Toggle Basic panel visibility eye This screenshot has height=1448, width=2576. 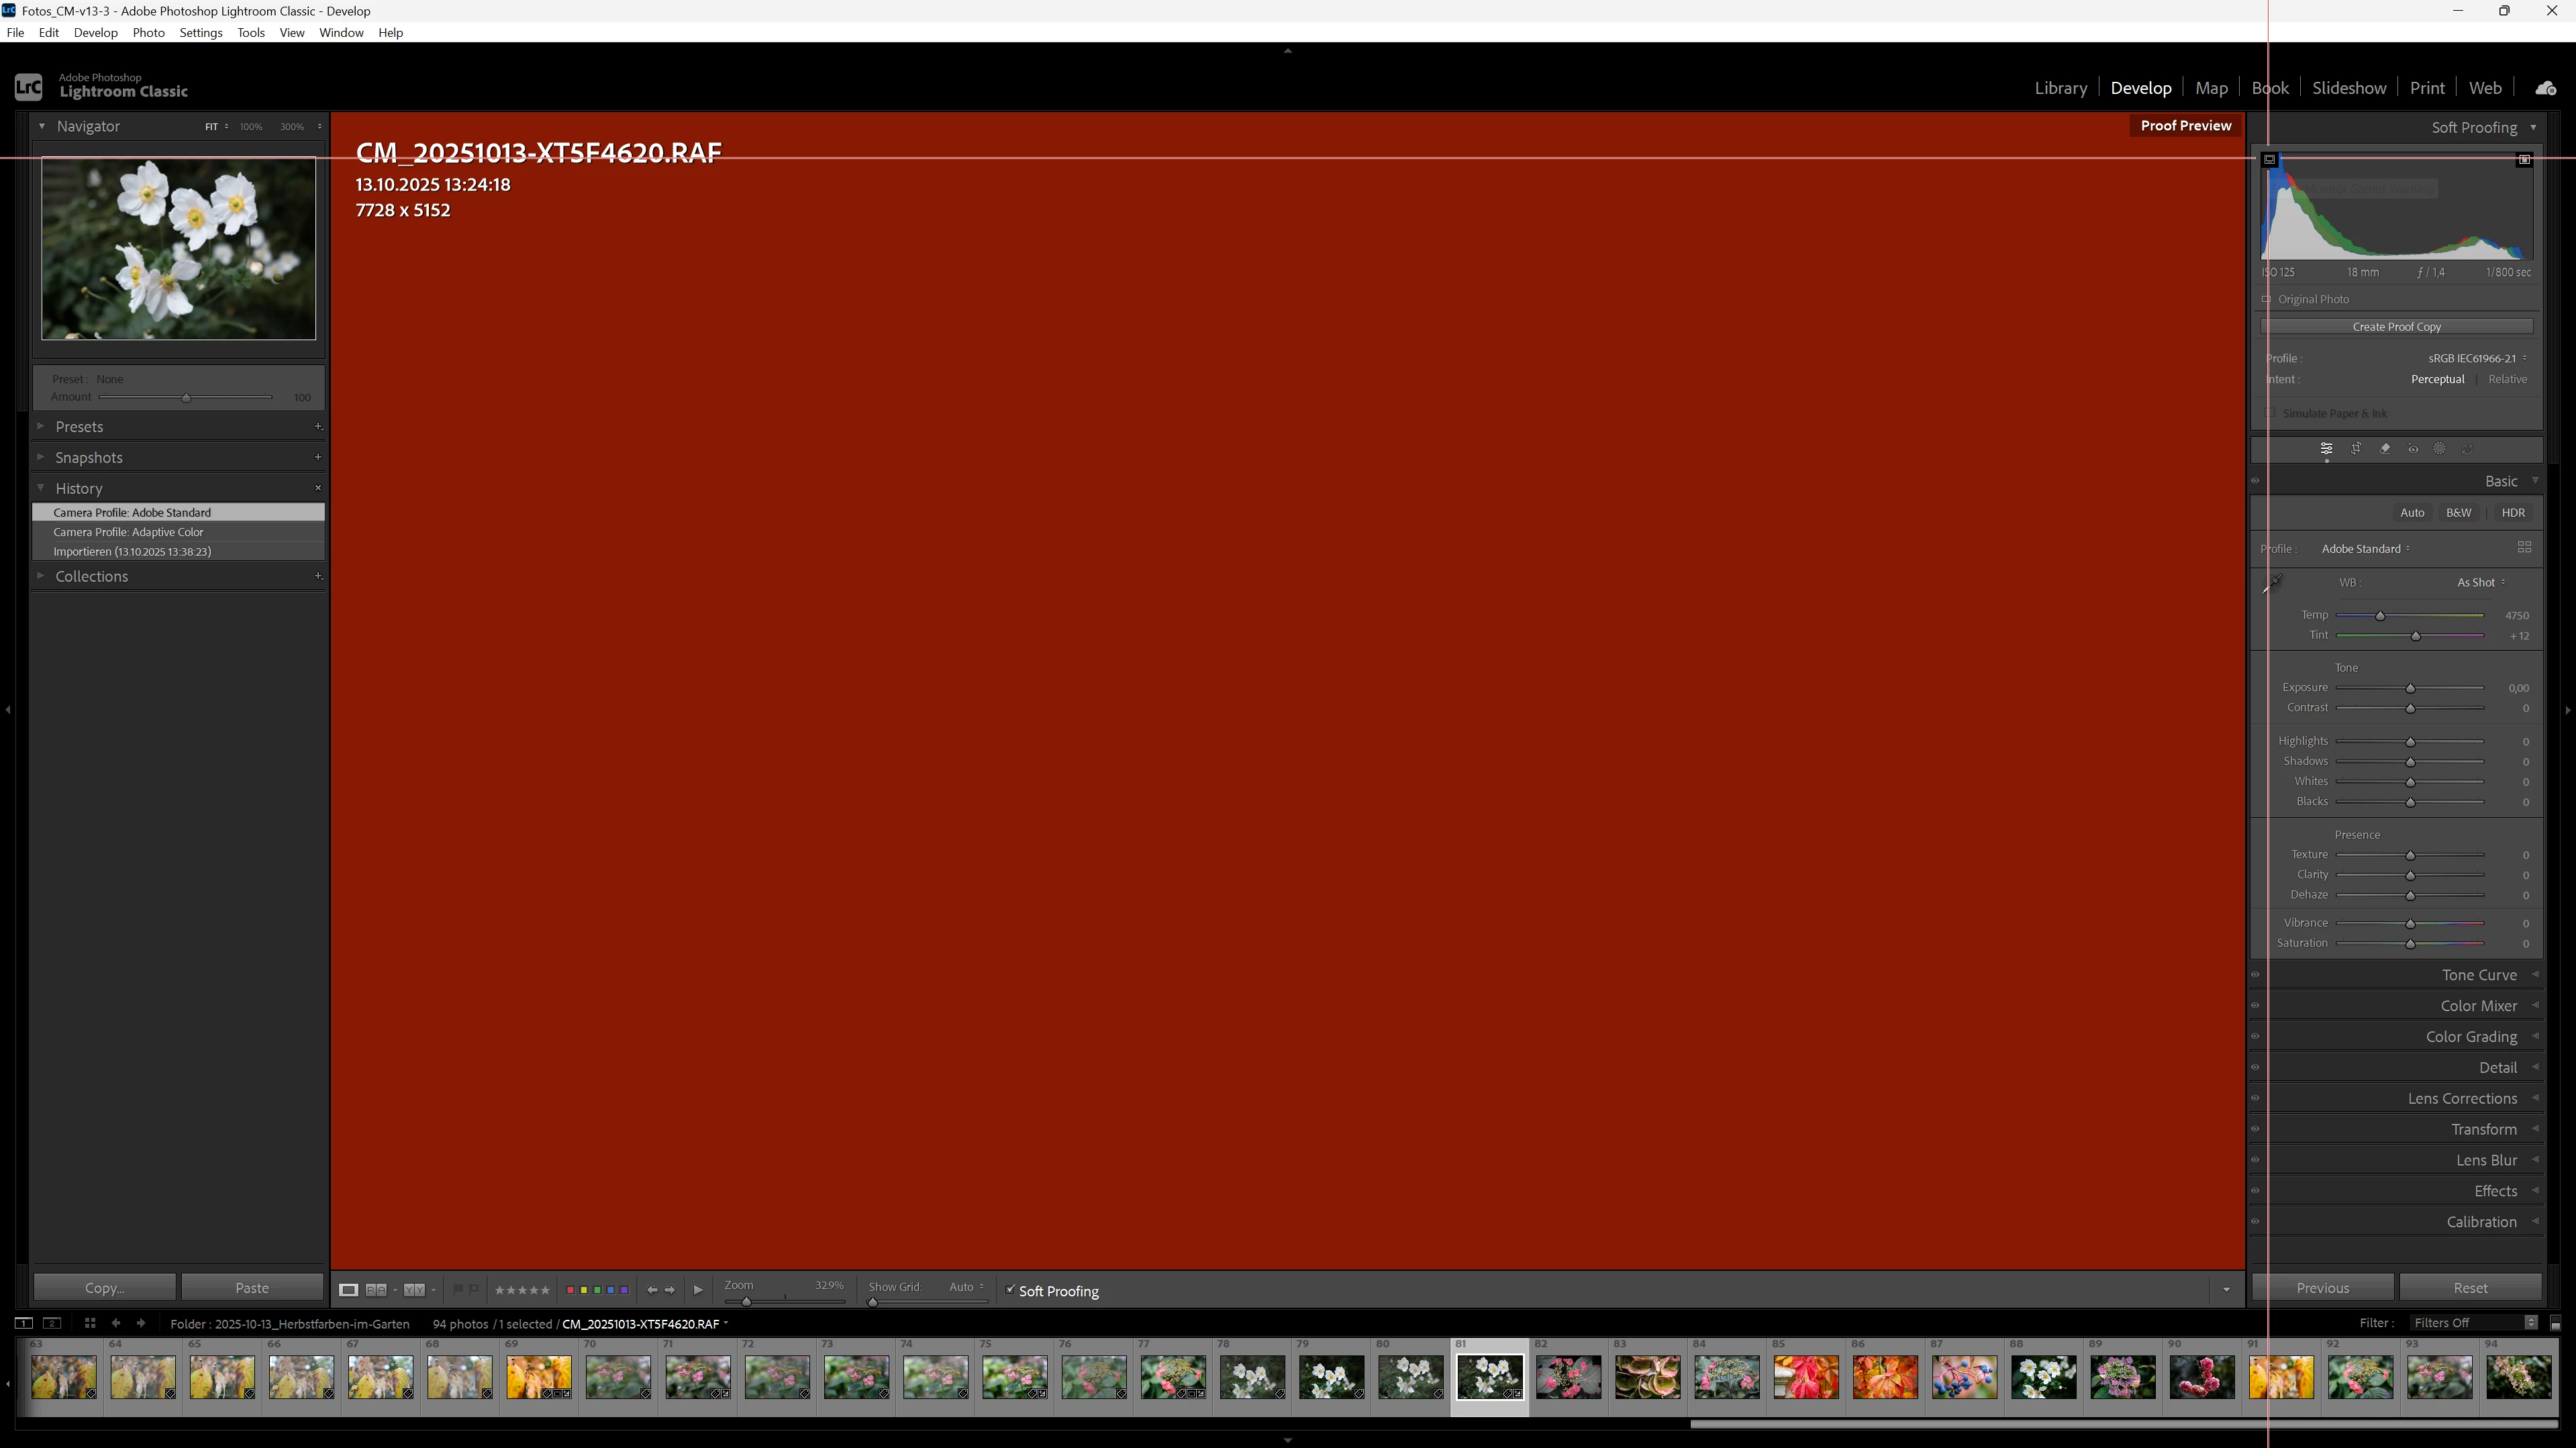pyautogui.click(x=2255, y=481)
